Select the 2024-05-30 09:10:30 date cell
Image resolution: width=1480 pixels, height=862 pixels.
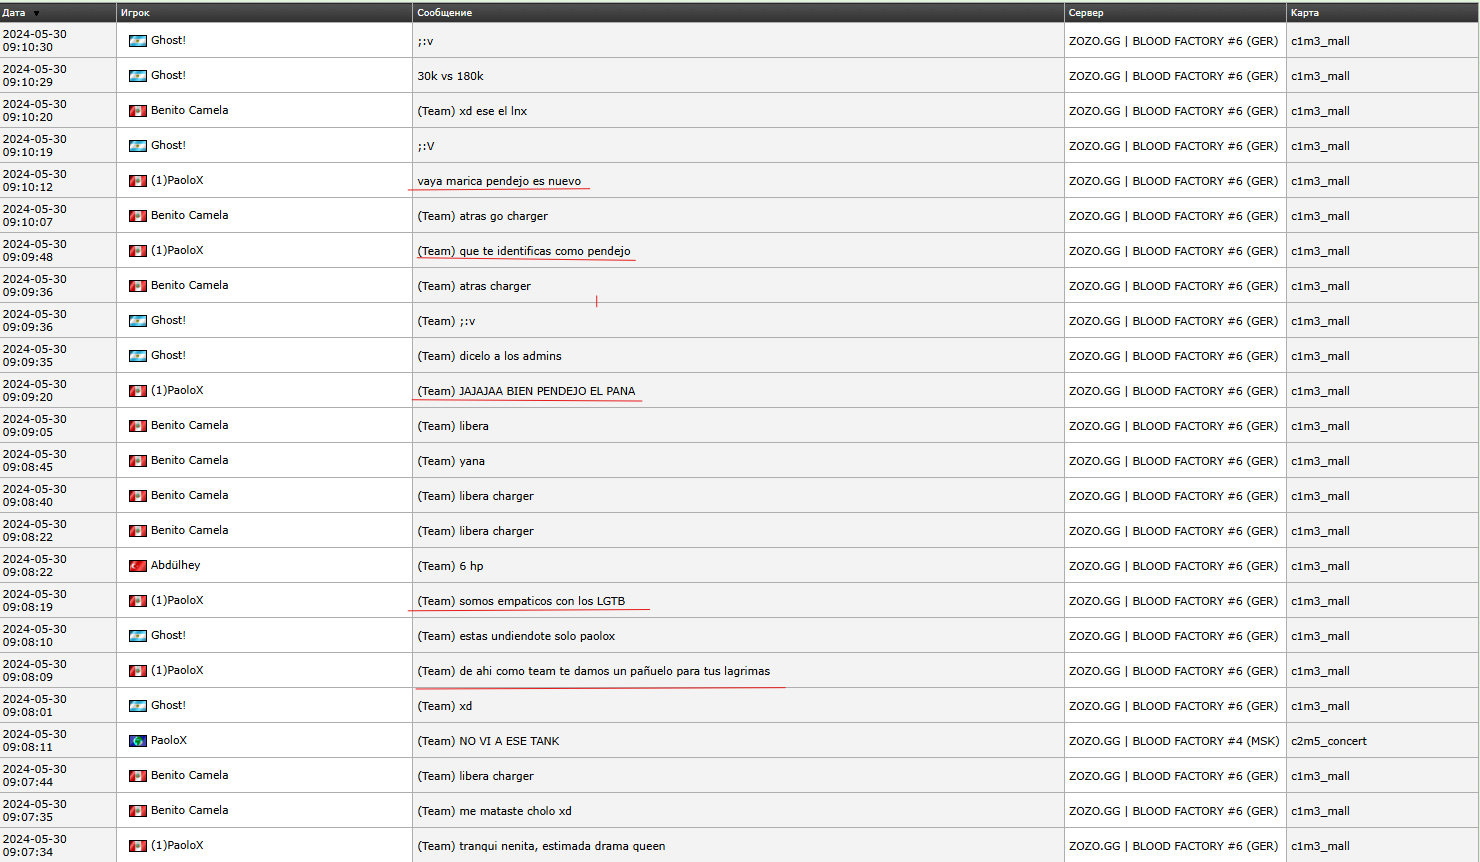click(35, 41)
